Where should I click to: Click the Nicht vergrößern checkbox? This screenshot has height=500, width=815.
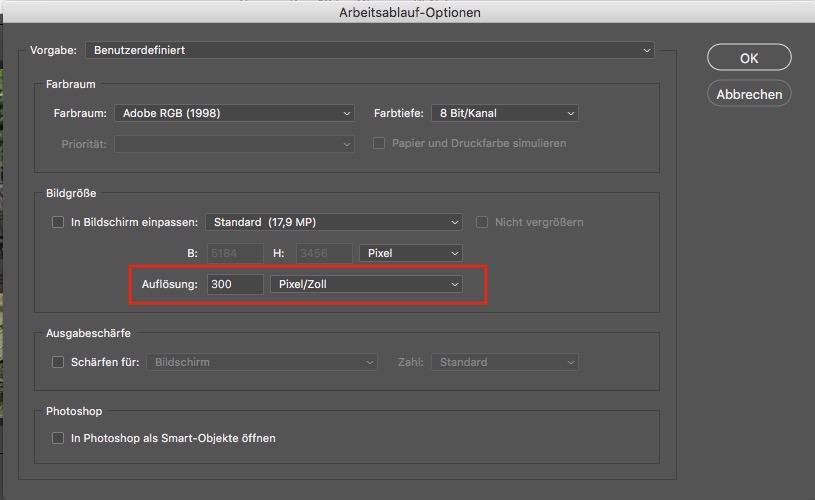pos(485,222)
